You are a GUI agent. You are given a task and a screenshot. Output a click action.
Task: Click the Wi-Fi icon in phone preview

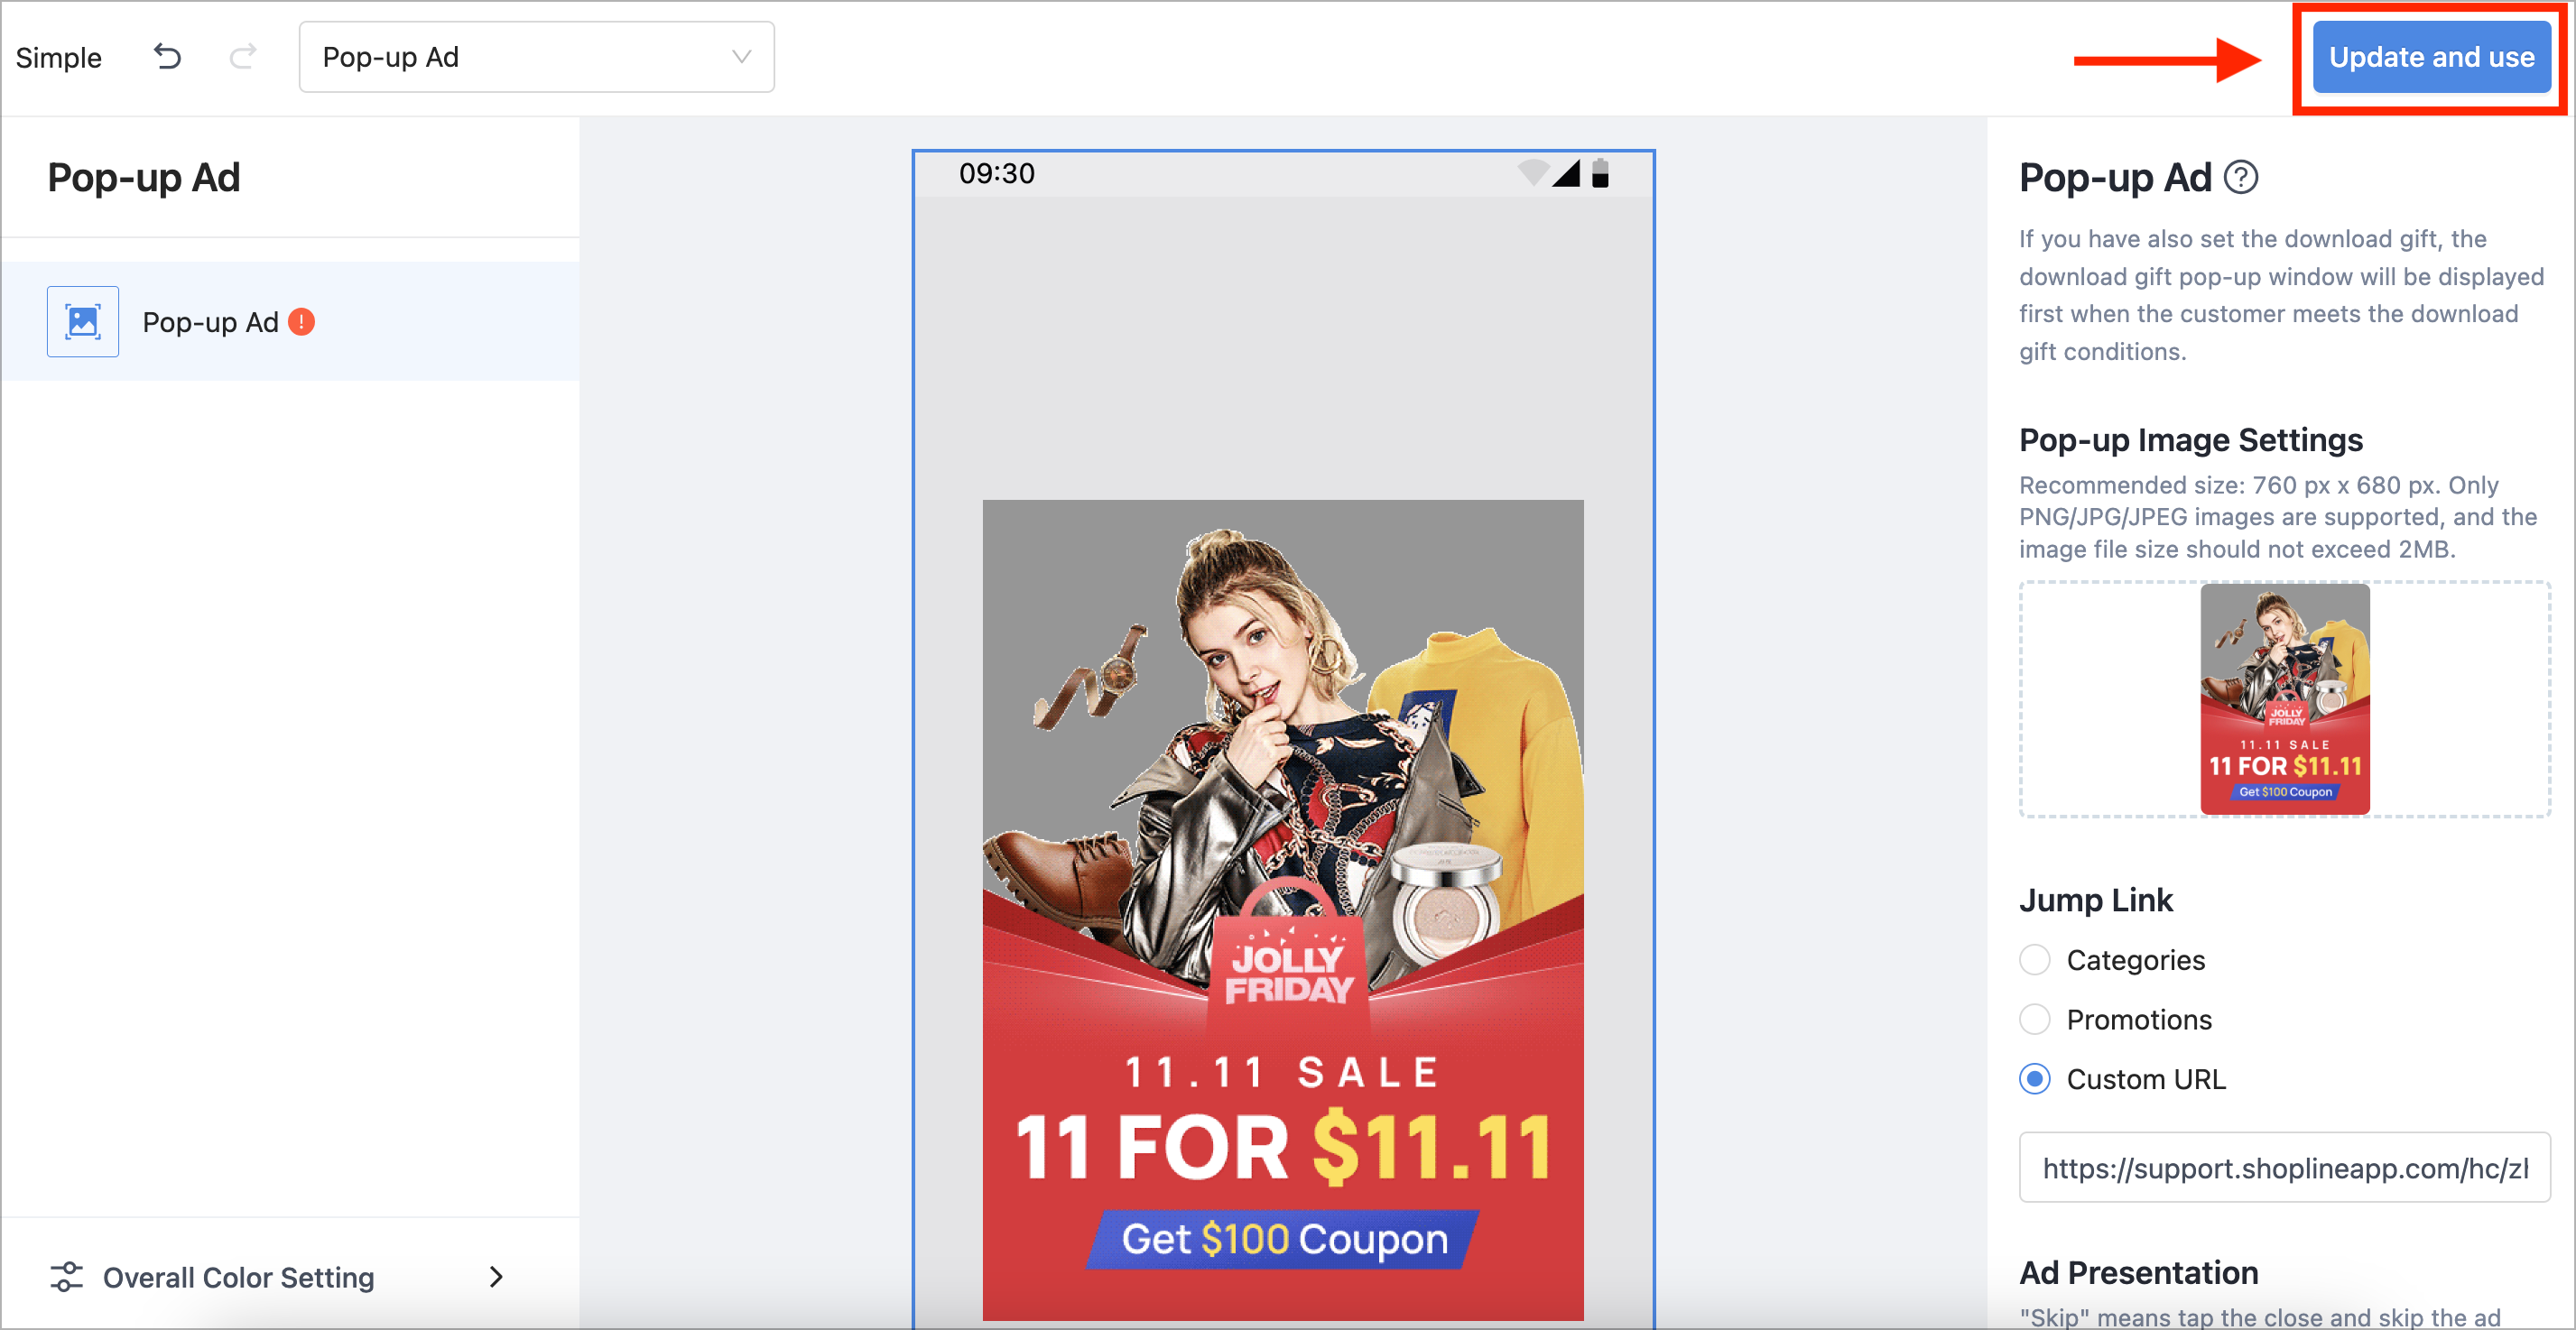(1532, 173)
